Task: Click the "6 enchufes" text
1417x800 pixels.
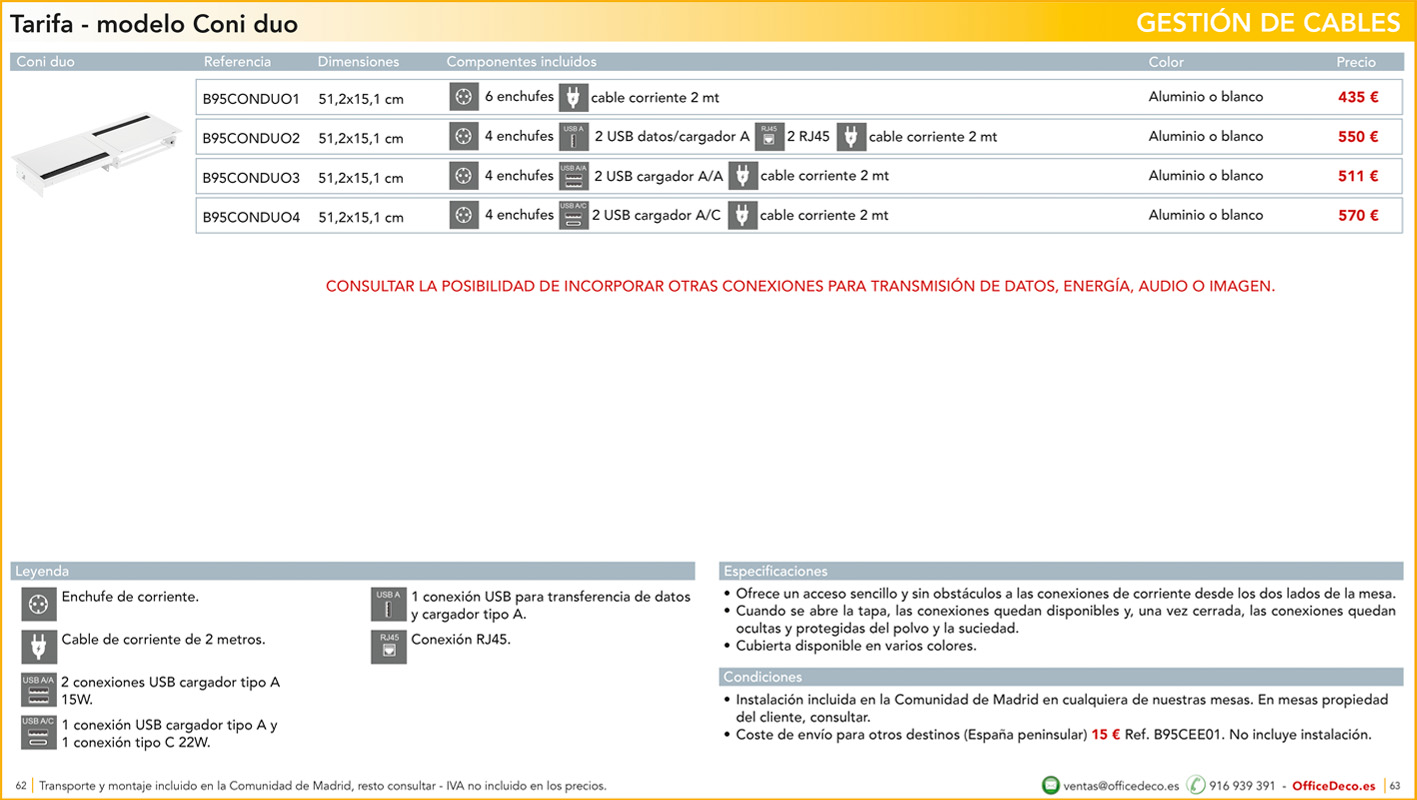Action: click(519, 97)
